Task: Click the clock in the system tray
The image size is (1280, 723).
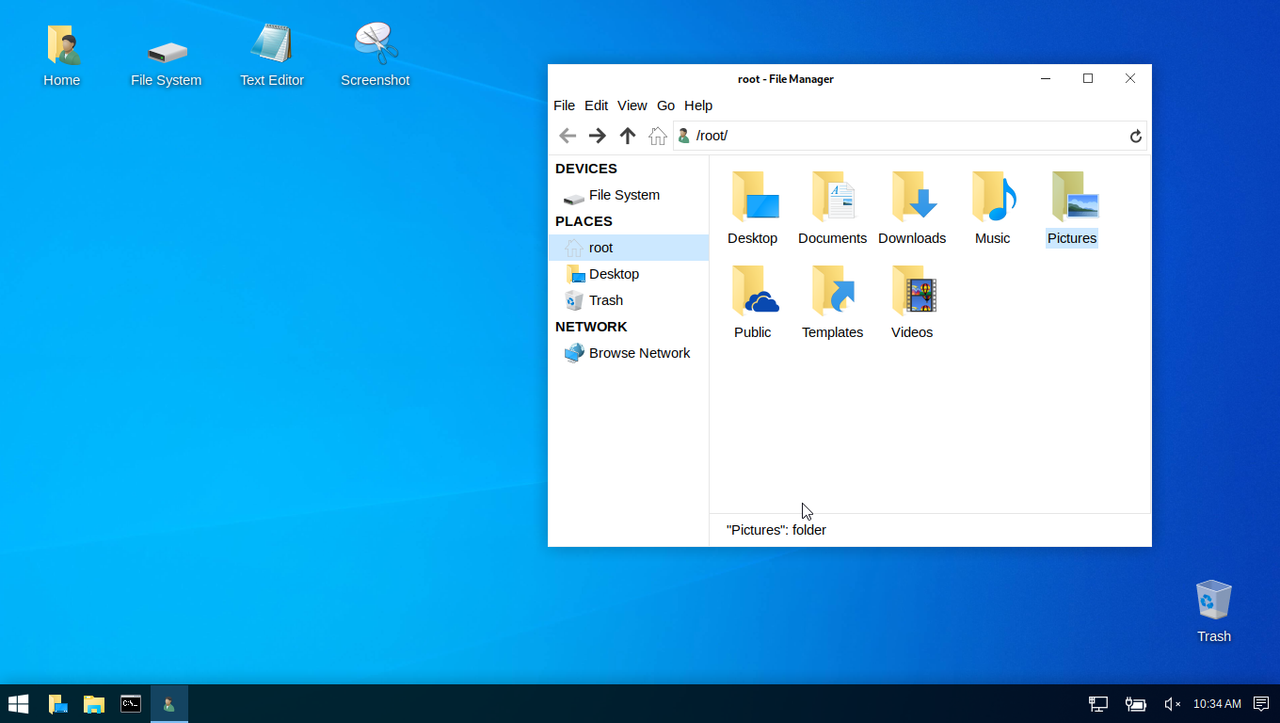Action: (x=1216, y=703)
